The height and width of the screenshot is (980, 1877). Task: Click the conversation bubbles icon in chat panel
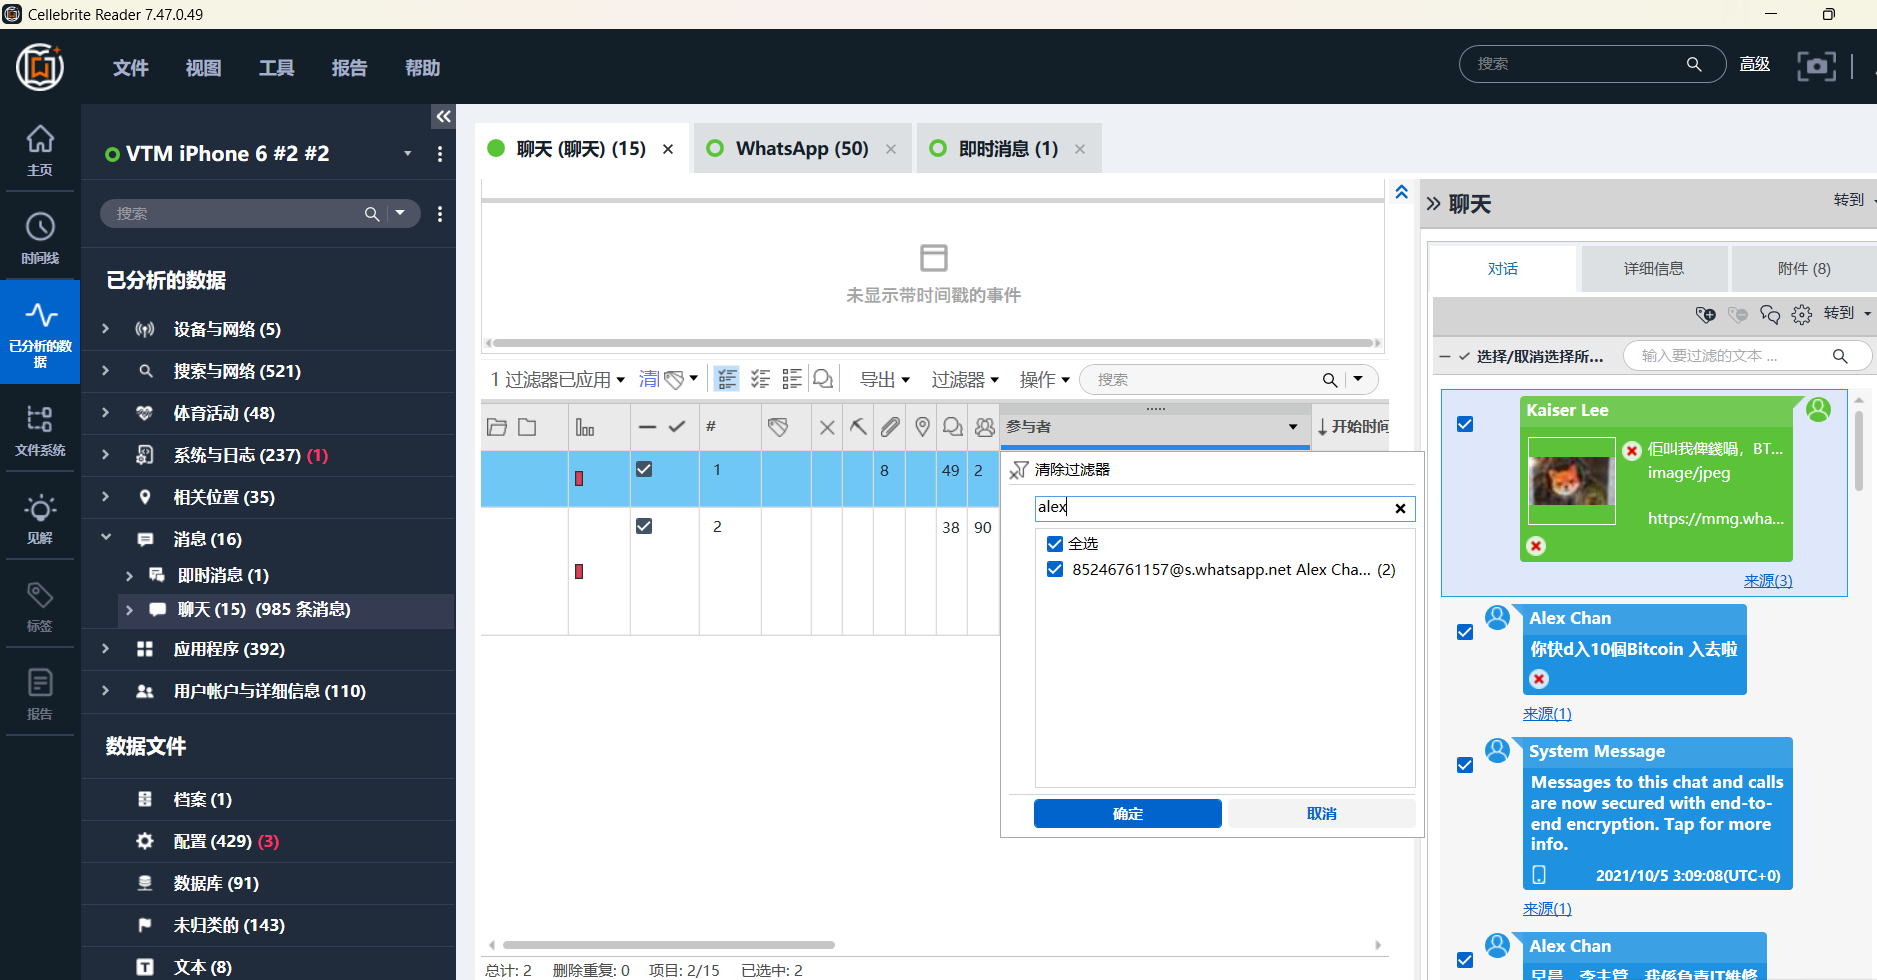pyautogui.click(x=1770, y=315)
